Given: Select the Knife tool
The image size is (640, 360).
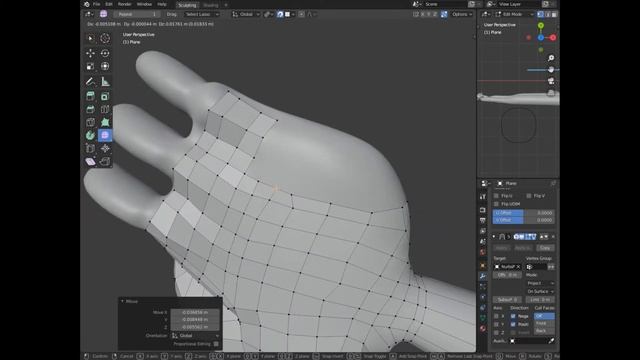Looking at the screenshot, I should [90, 122].
